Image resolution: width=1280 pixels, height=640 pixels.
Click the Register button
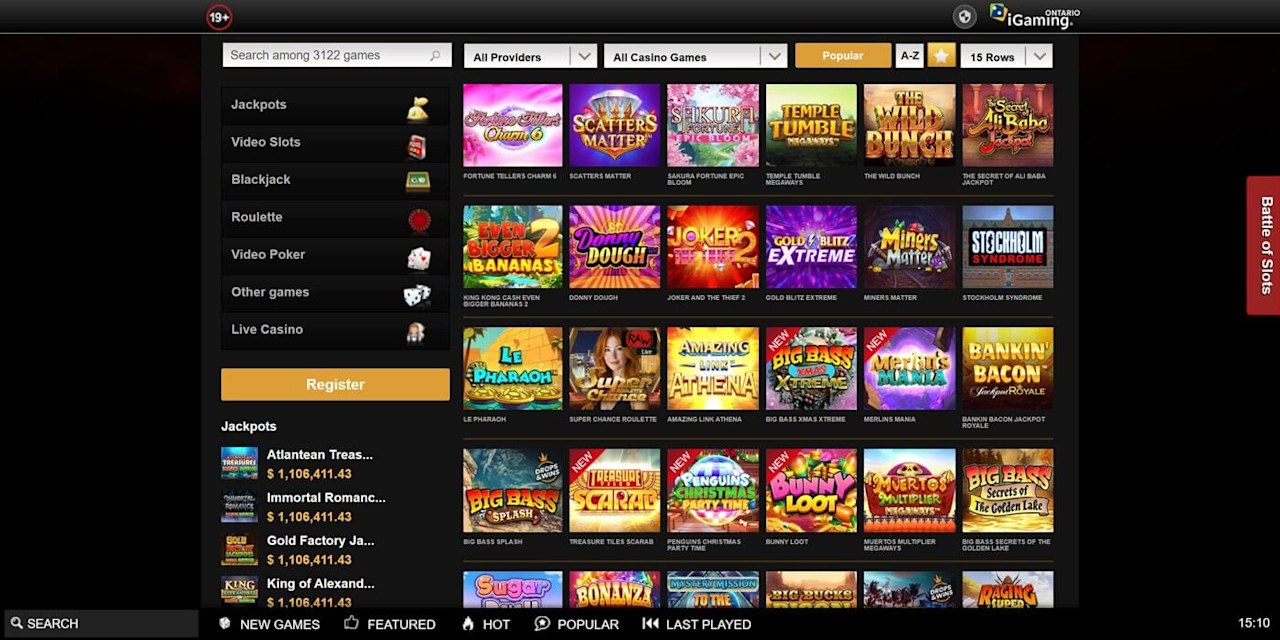click(335, 384)
